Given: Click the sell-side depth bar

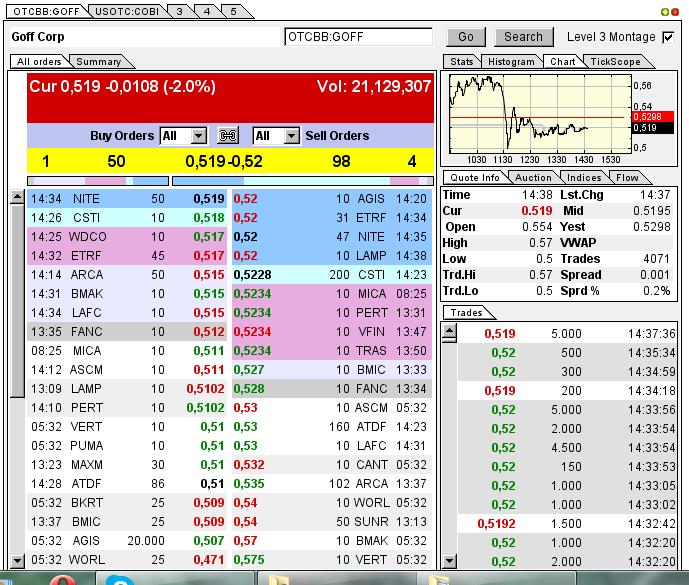Looking at the screenshot, I should click(303, 181).
